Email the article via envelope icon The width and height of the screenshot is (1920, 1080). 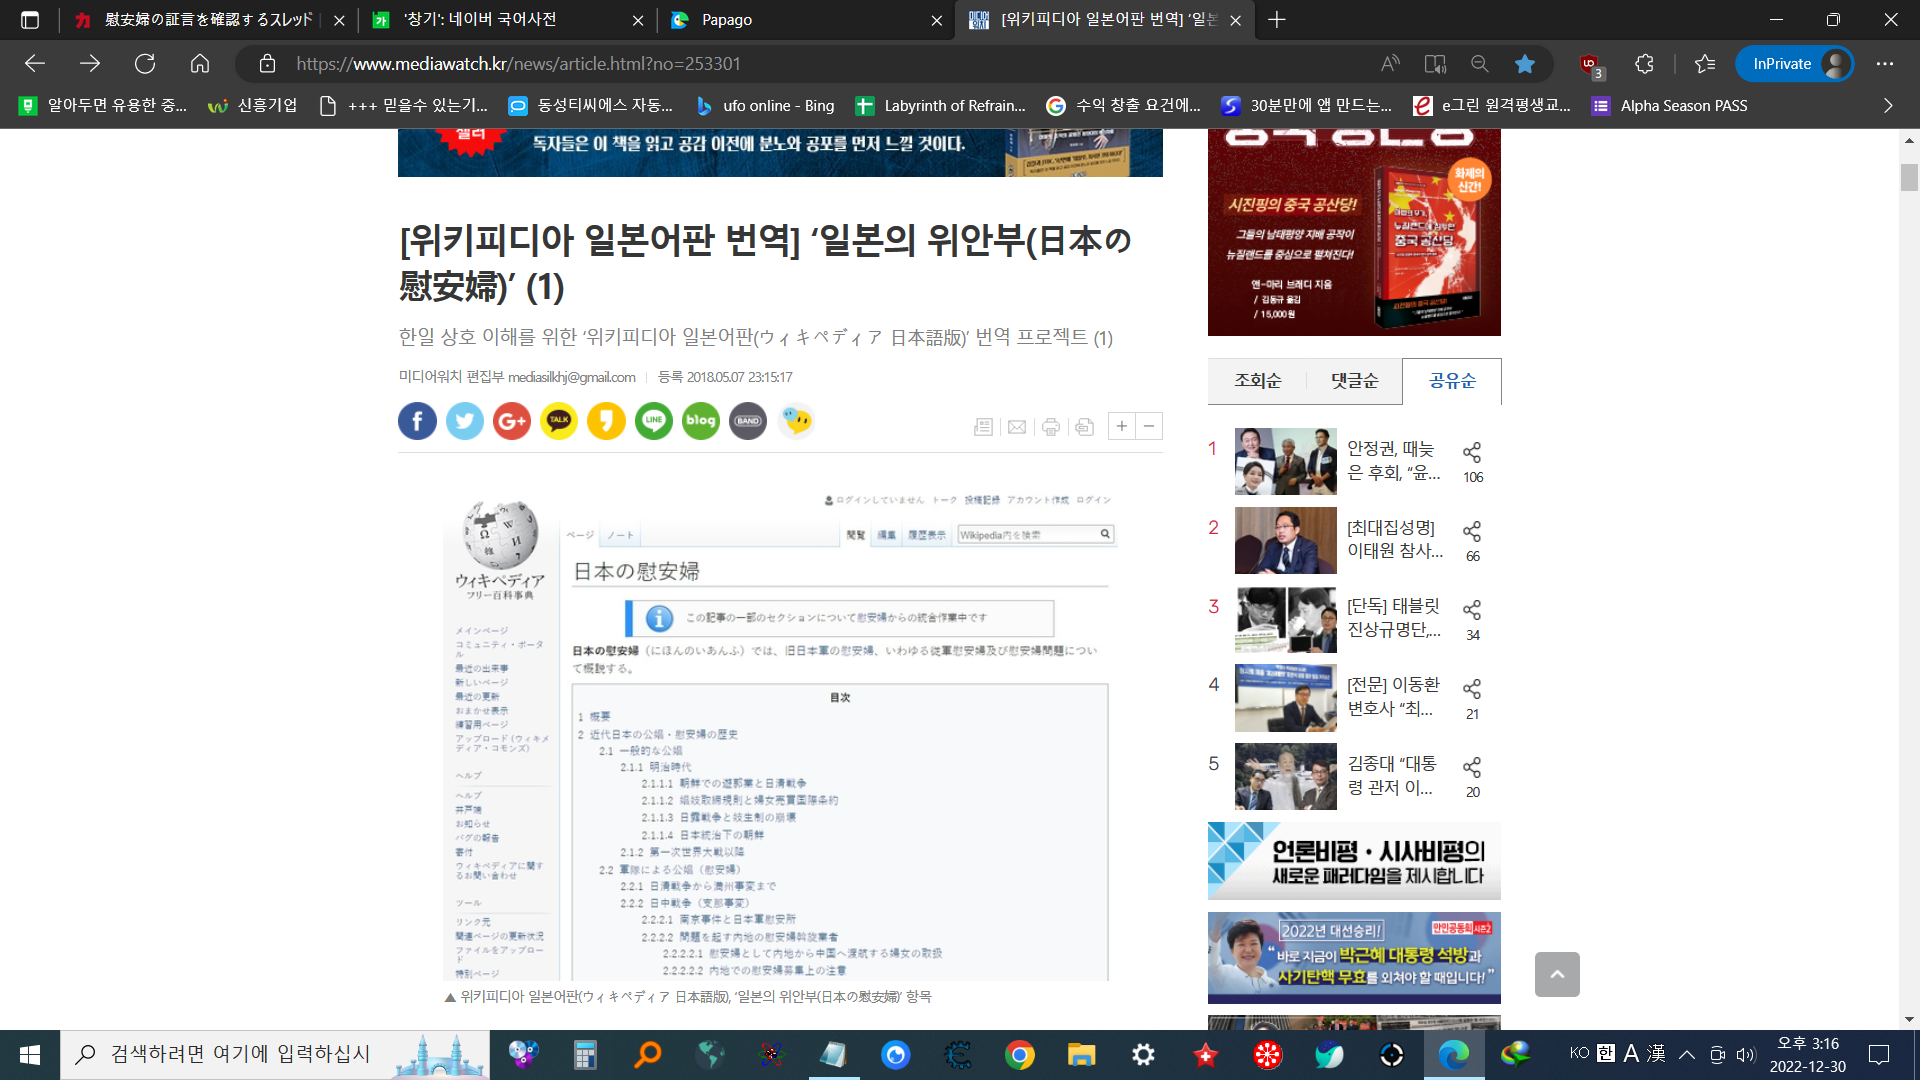pyautogui.click(x=1017, y=427)
